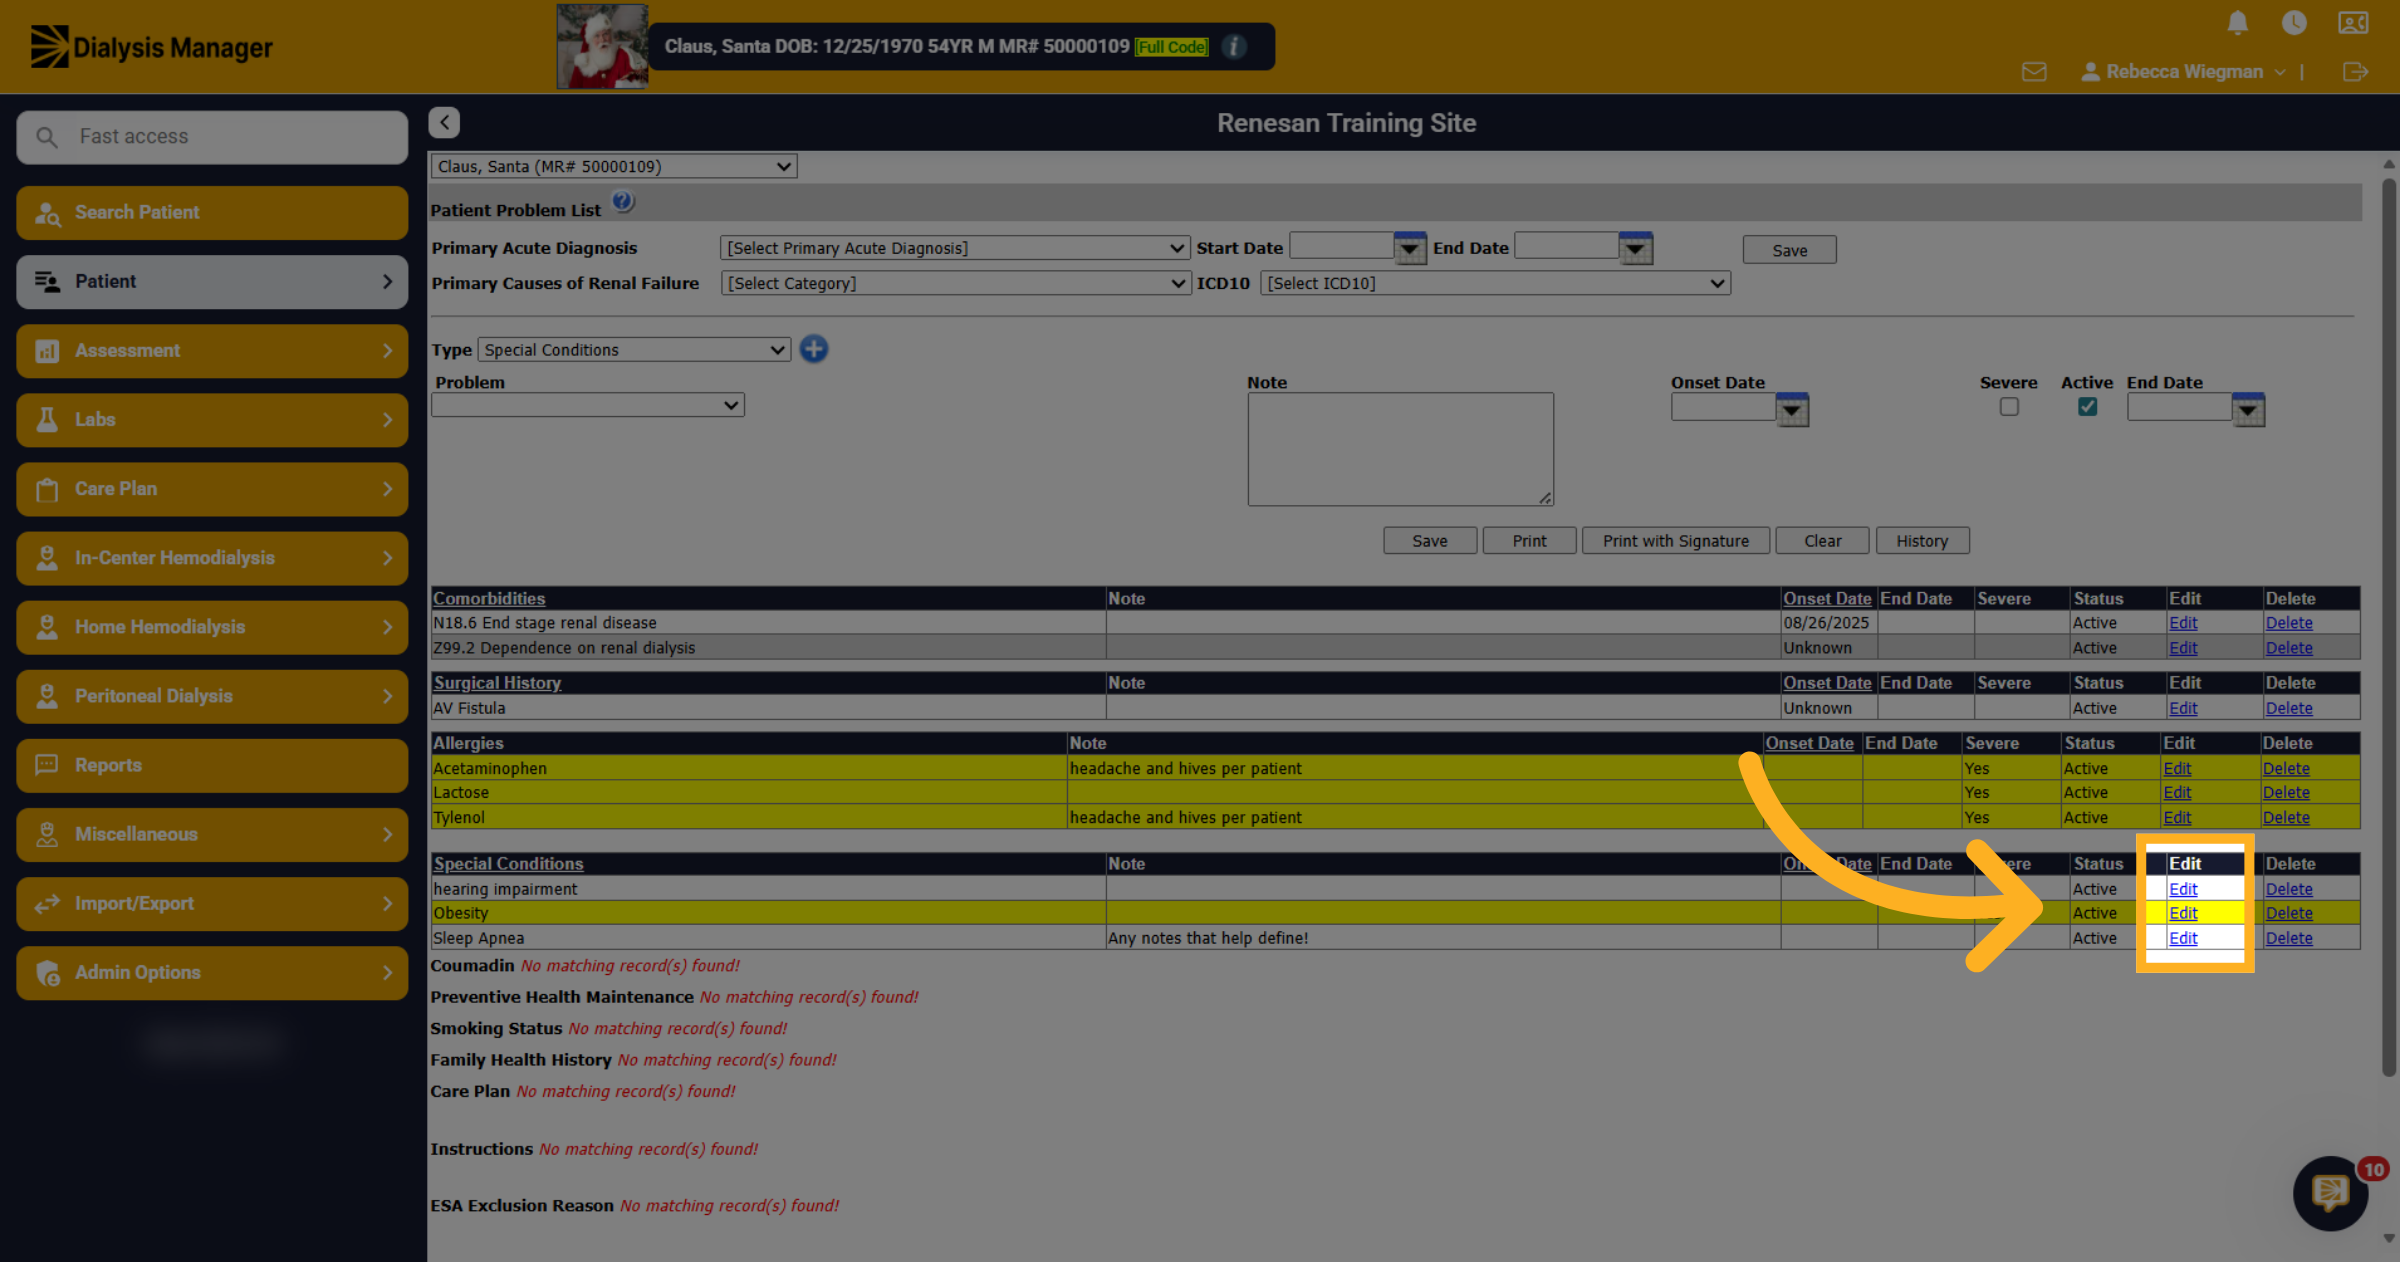Open the problem End Date calendar picker
Viewport: 2400px width, 1262px height.
2248,409
